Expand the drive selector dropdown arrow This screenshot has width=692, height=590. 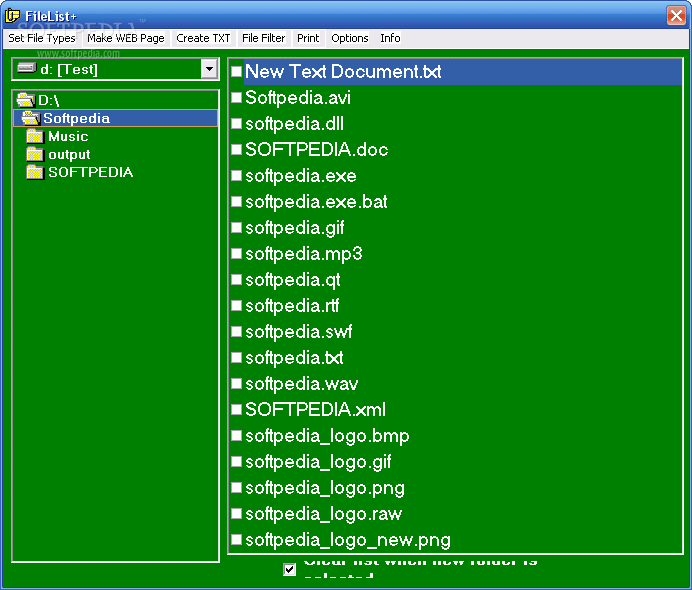coord(209,69)
